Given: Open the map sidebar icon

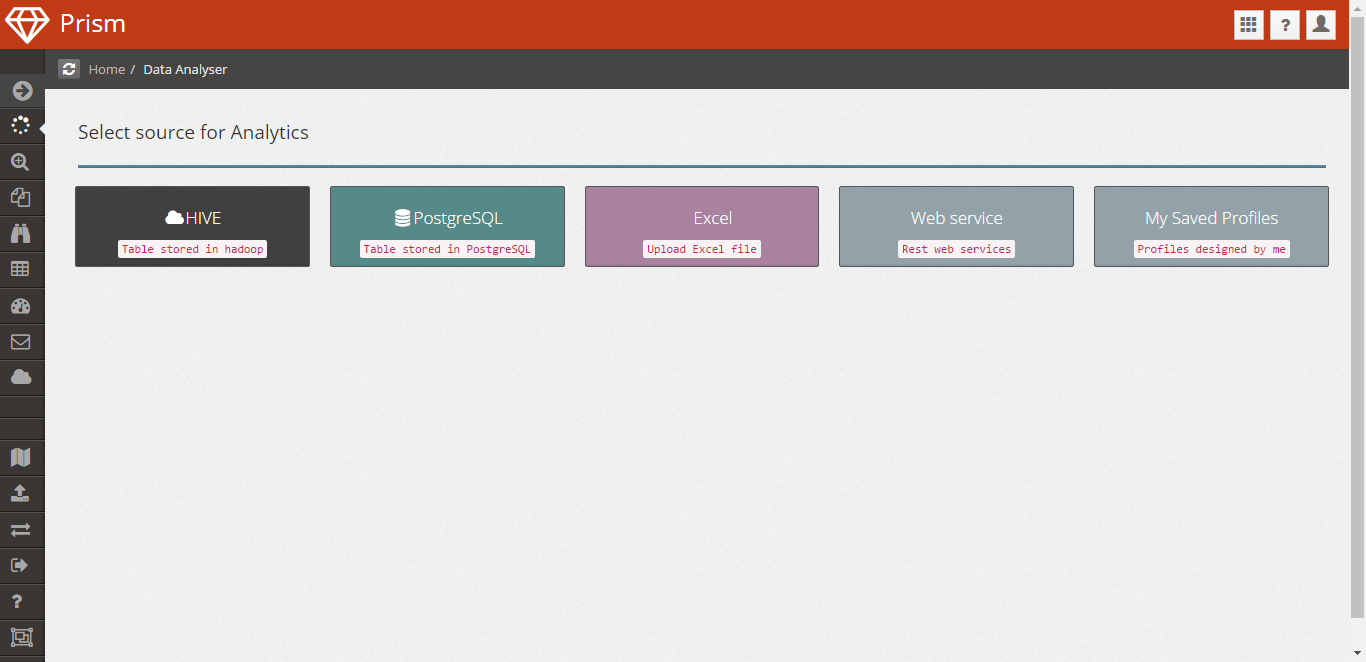Looking at the screenshot, I should (x=22, y=458).
